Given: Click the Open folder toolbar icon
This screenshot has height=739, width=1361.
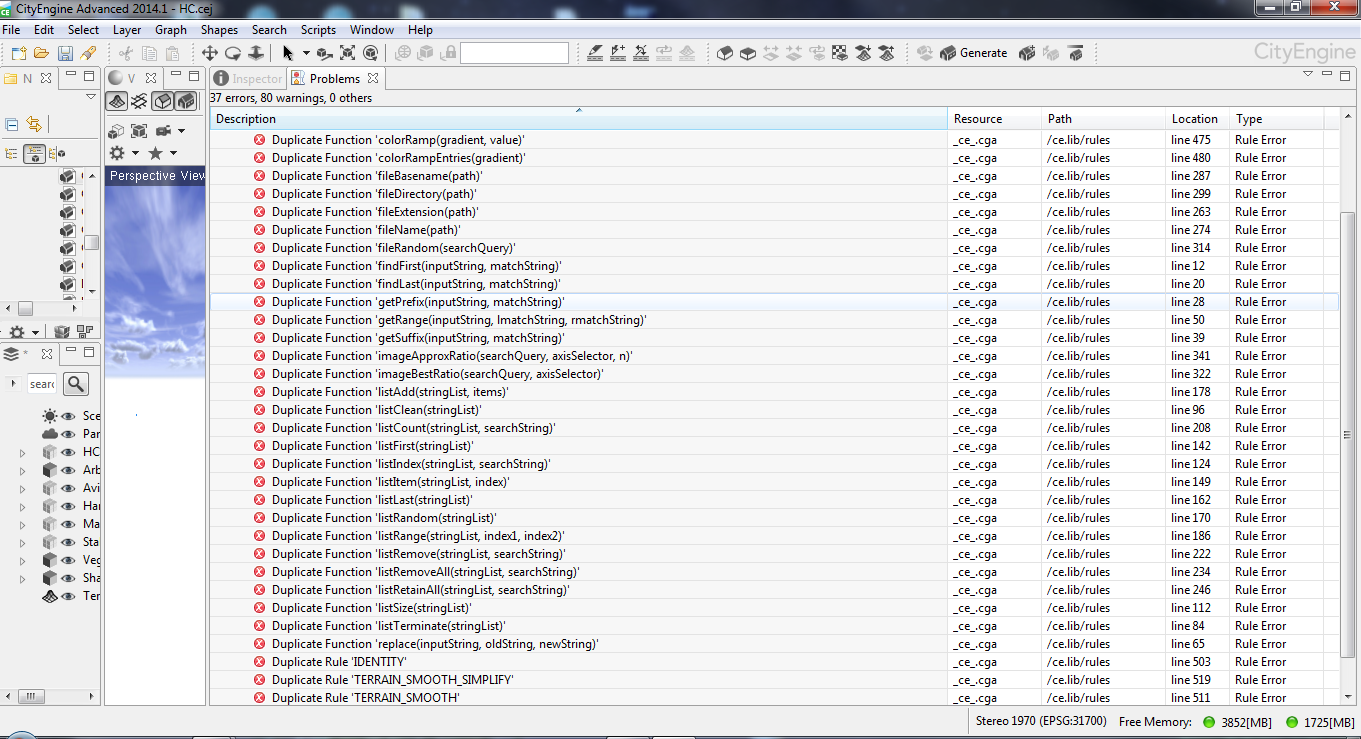Looking at the screenshot, I should pos(42,53).
